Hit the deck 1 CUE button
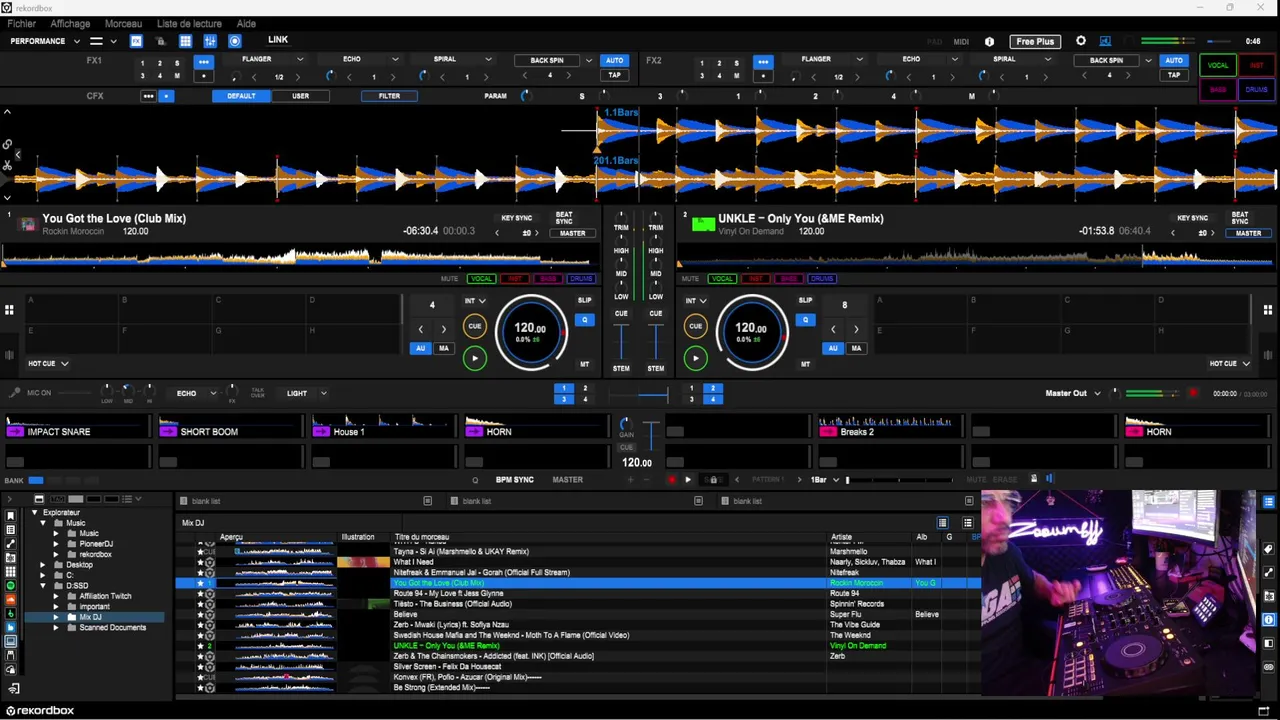This screenshot has height=720, width=1280. [x=475, y=326]
